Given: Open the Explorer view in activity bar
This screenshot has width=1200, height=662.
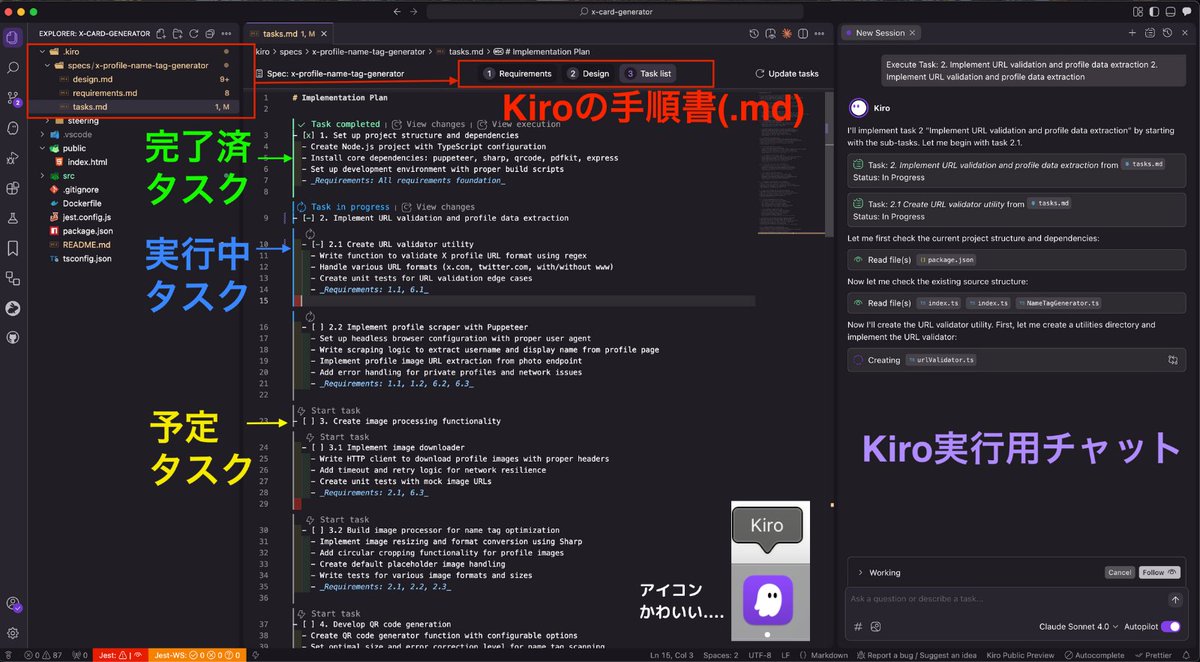Looking at the screenshot, I should point(12,38).
